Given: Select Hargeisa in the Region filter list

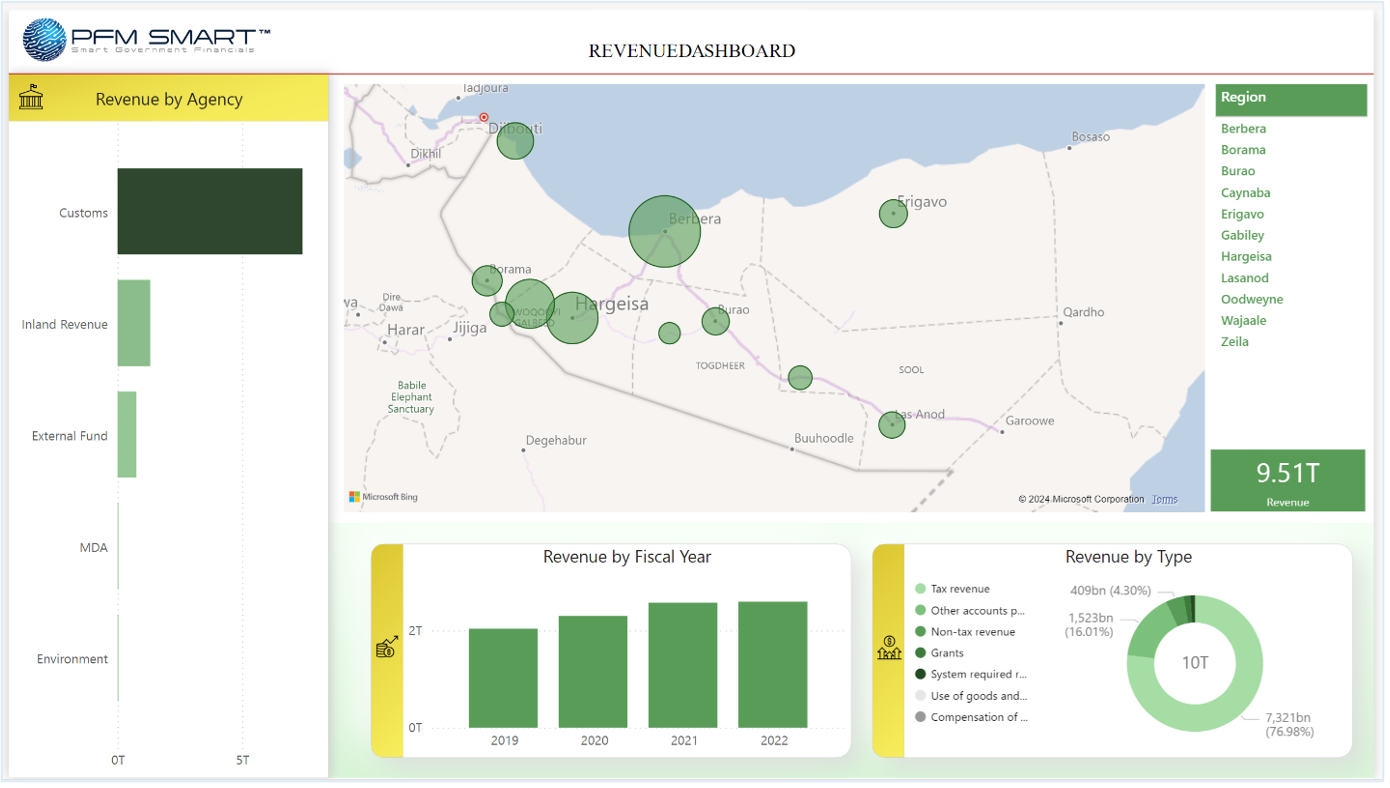Looking at the screenshot, I should 1246,257.
